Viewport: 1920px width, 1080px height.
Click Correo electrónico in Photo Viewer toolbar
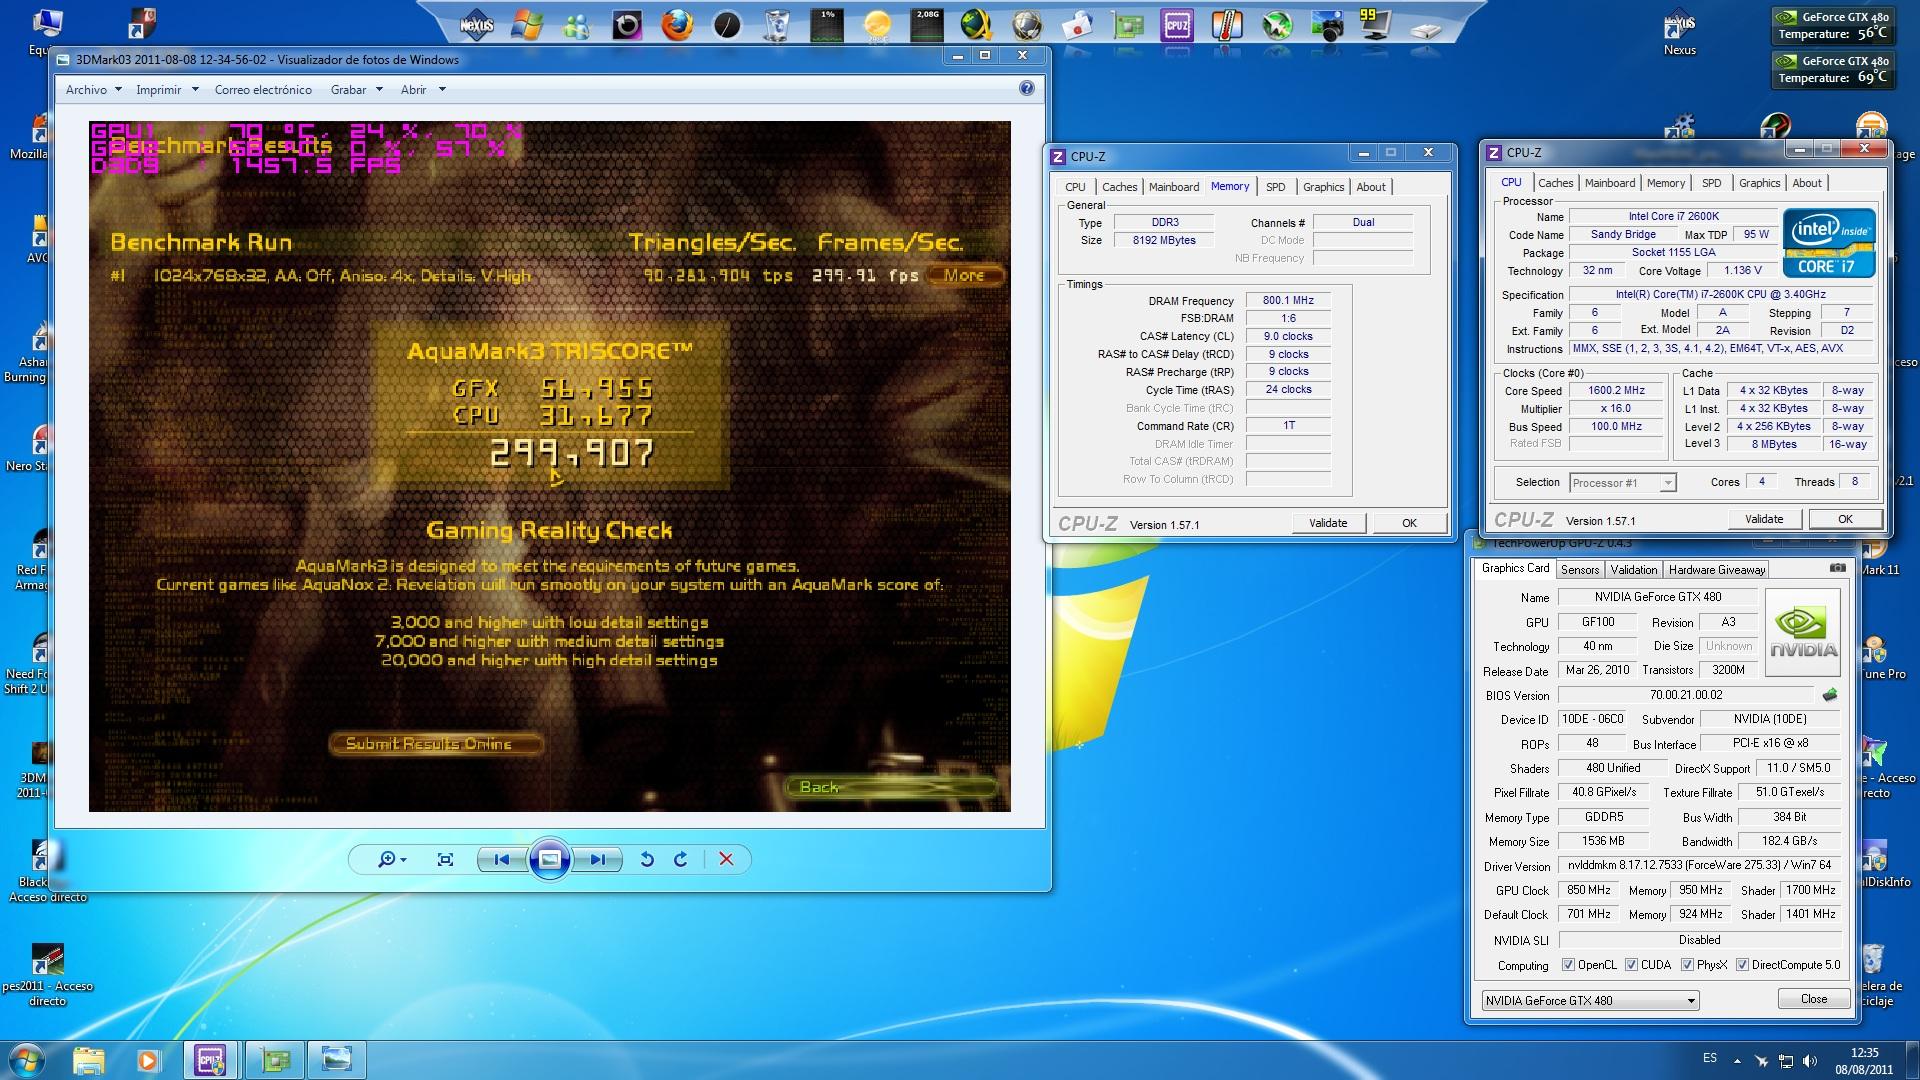[263, 89]
